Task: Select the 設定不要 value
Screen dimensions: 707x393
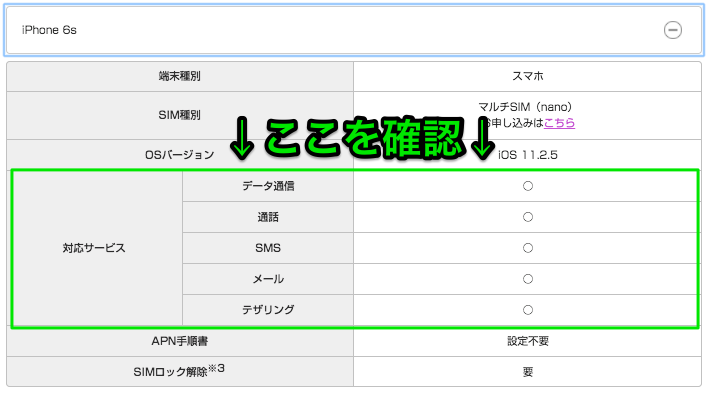Action: [x=528, y=341]
